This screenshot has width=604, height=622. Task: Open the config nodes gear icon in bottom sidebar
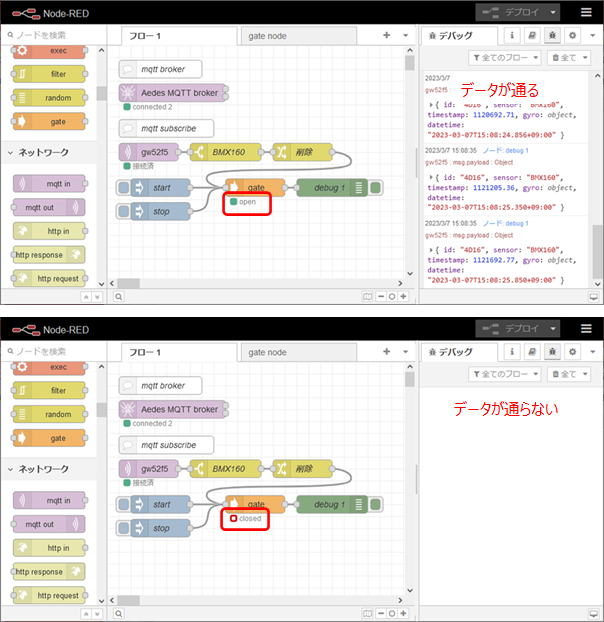[573, 352]
